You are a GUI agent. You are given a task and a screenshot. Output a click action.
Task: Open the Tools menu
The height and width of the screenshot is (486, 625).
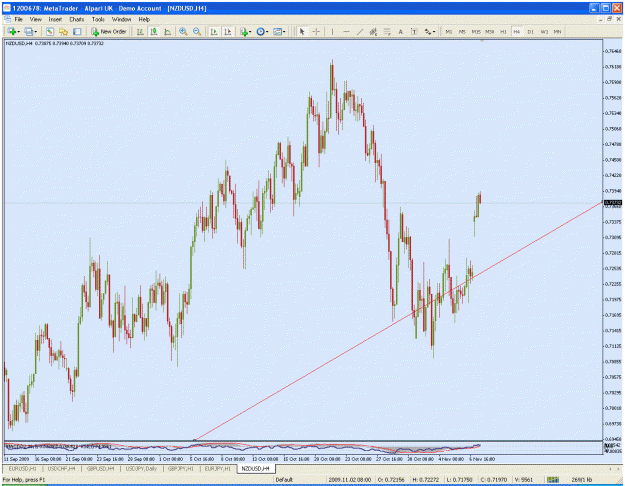[98, 19]
